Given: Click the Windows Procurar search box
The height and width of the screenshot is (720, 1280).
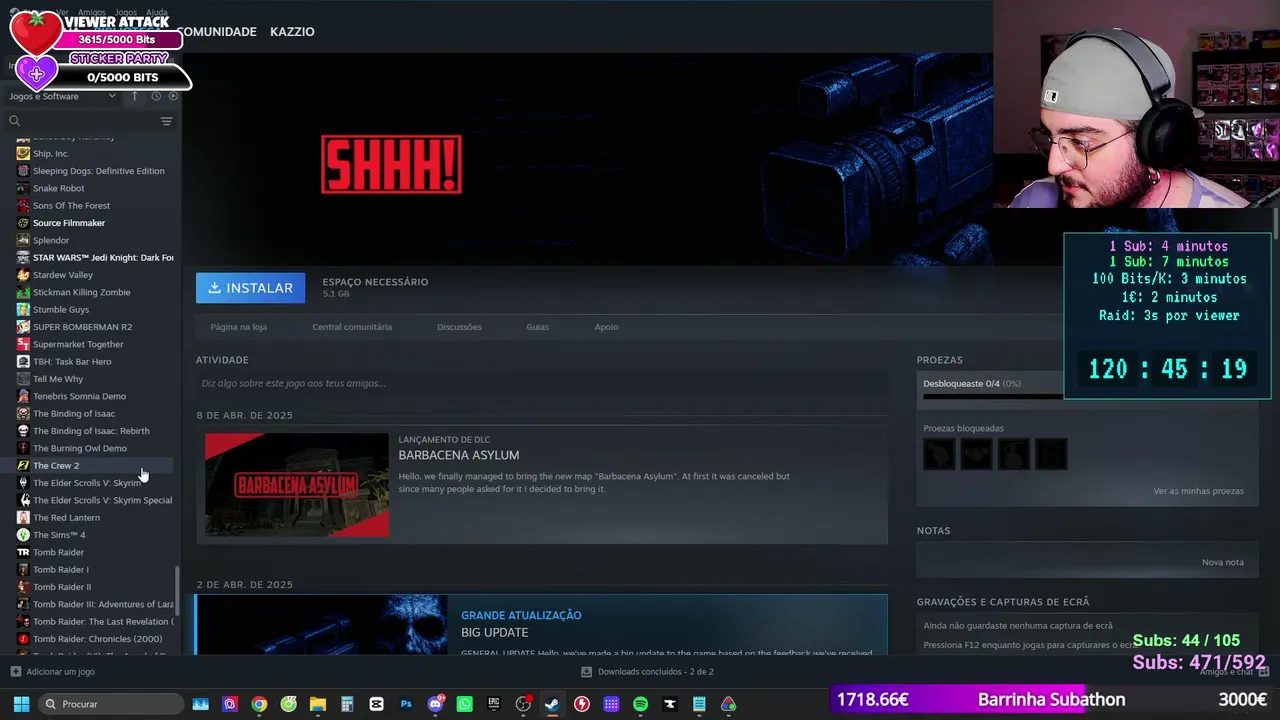Looking at the screenshot, I should click(x=111, y=704).
